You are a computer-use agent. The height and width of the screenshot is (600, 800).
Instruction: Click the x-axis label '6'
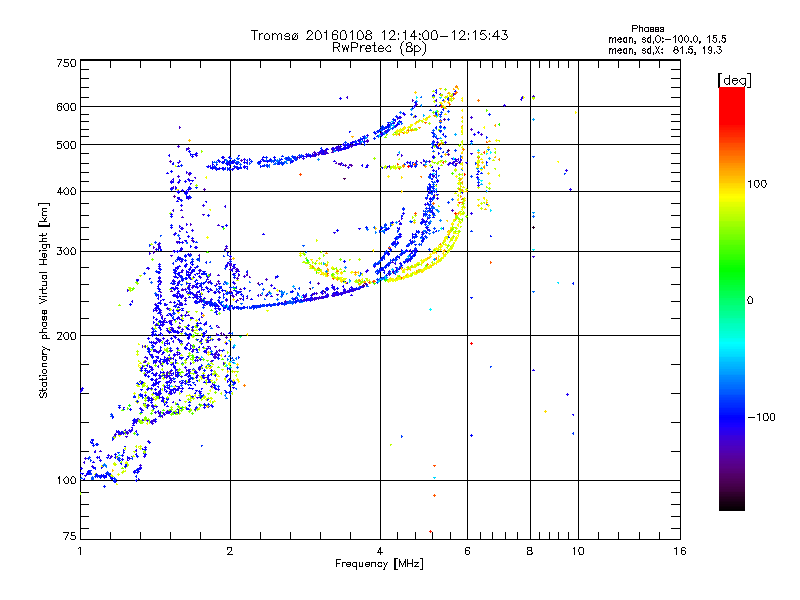pos(467,551)
